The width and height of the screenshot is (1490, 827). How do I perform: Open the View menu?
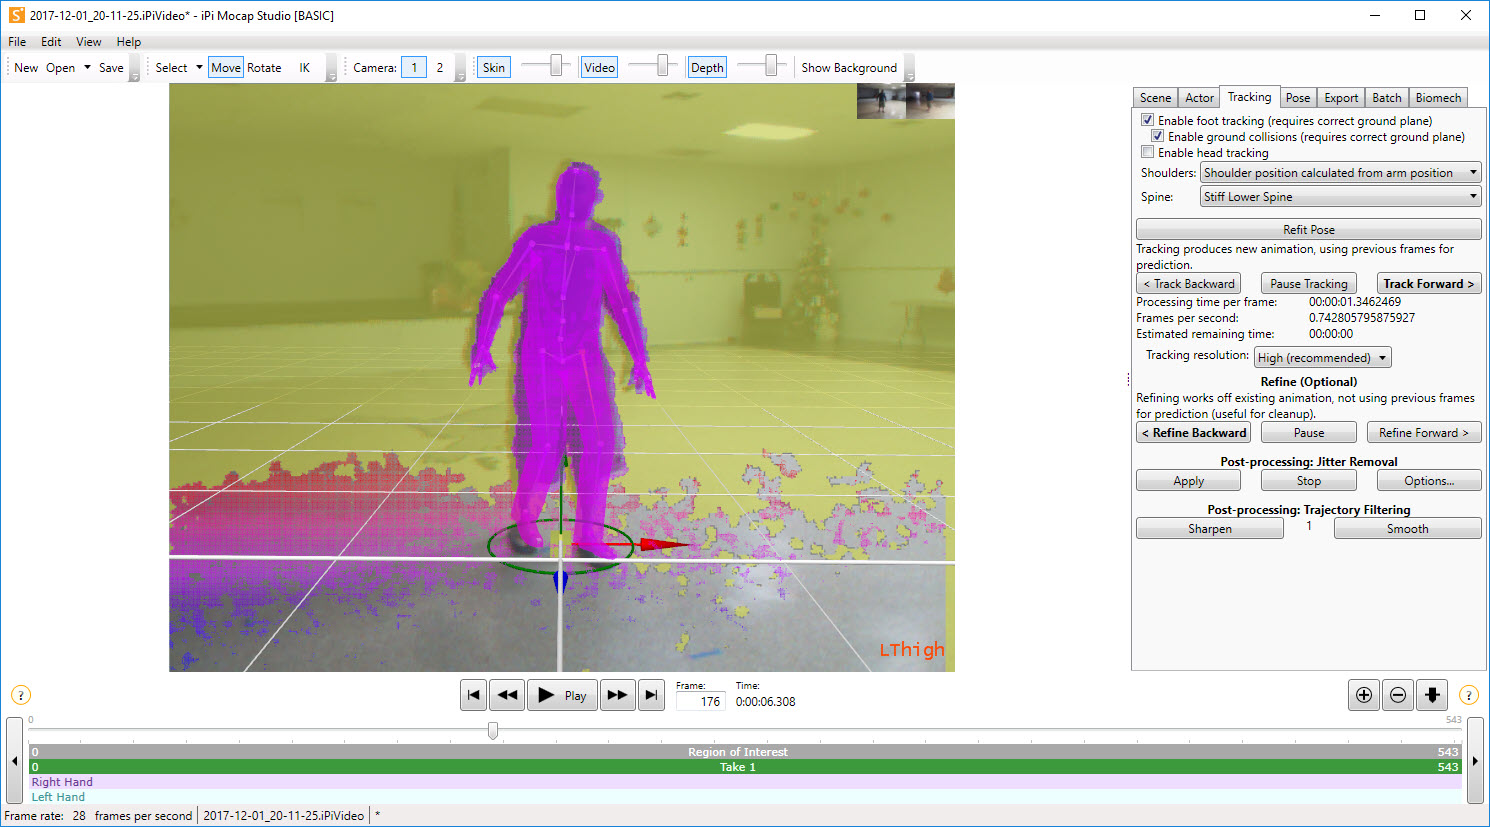coord(89,41)
